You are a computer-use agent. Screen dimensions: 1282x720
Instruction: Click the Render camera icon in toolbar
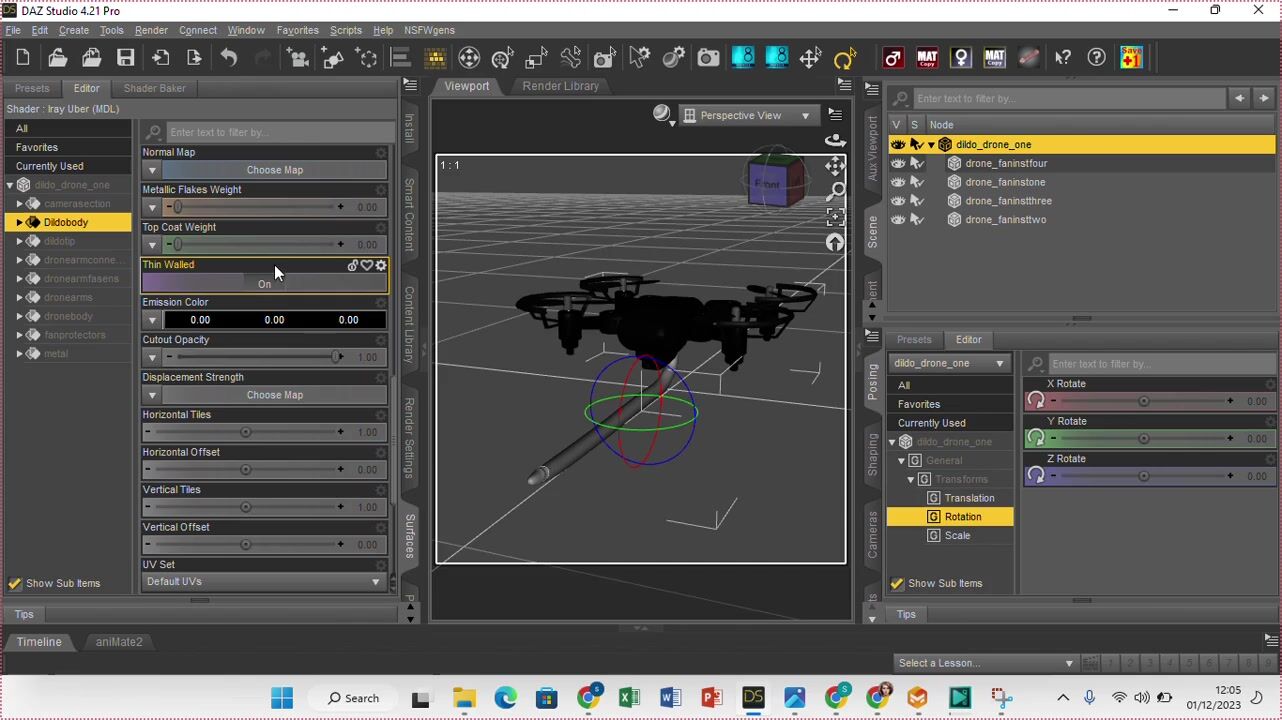click(708, 58)
